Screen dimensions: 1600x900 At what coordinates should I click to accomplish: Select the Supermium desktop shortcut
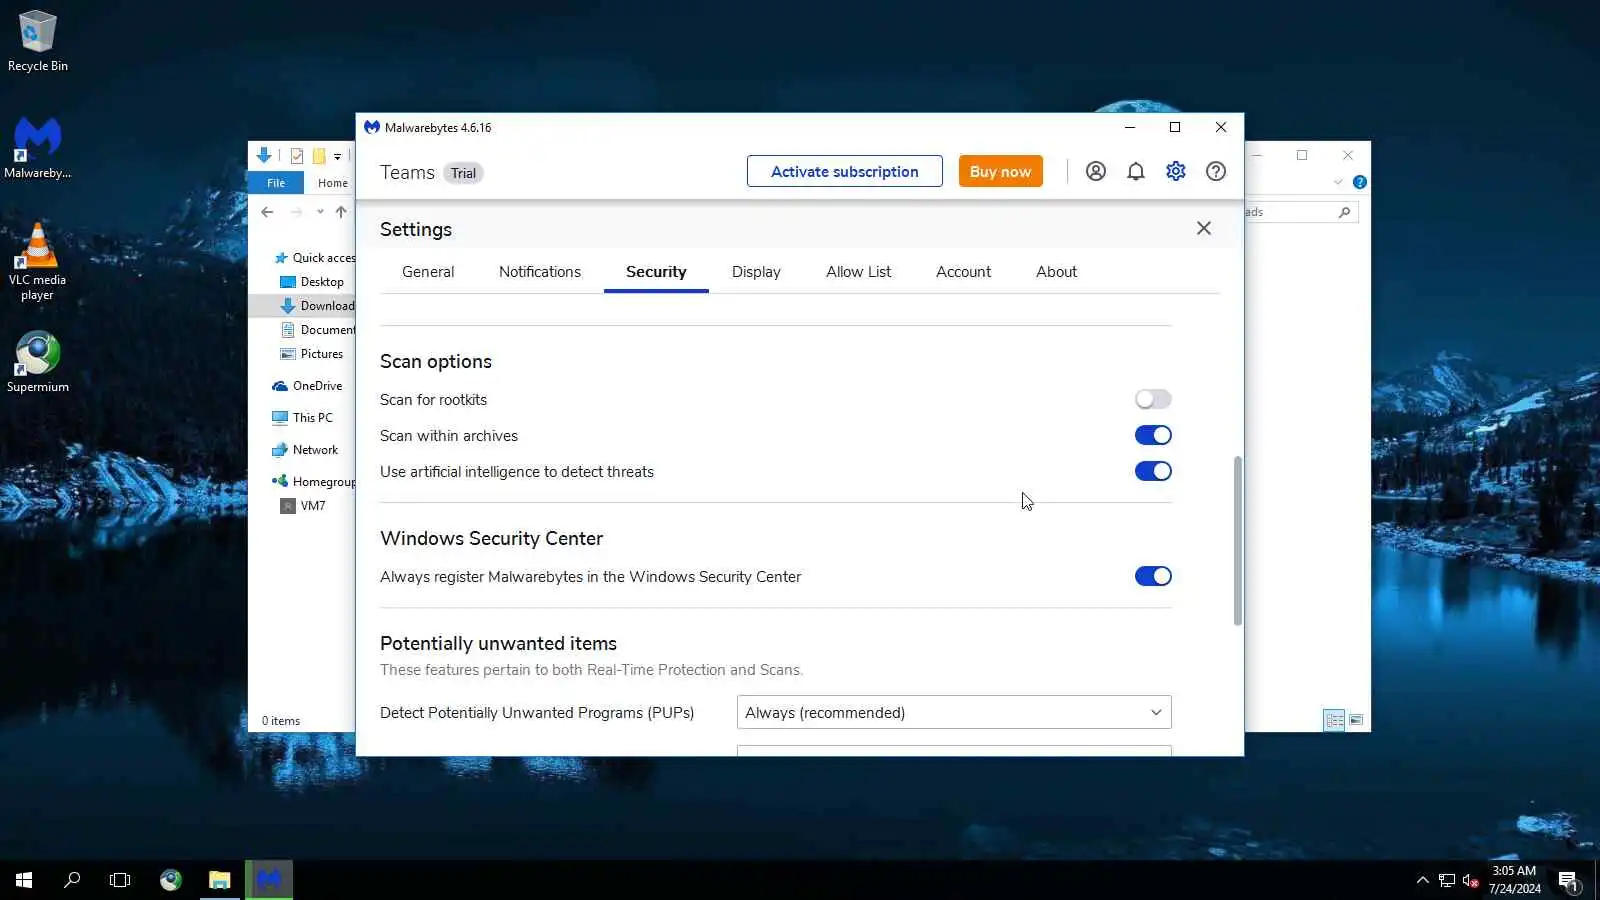(38, 362)
